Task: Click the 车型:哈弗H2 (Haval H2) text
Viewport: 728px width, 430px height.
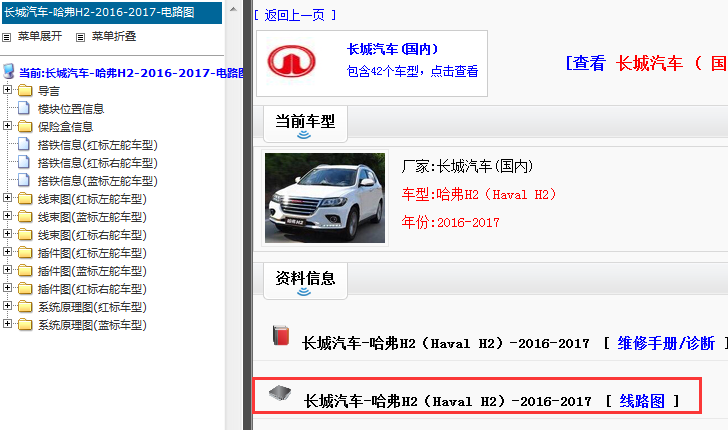Action: click(479, 194)
